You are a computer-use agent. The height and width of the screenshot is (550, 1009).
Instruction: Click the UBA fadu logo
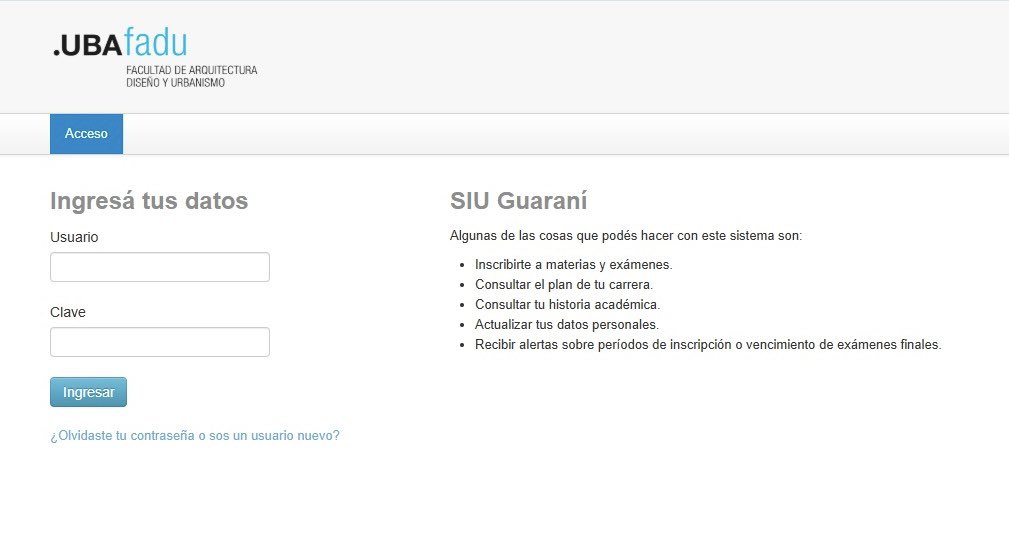point(154,57)
